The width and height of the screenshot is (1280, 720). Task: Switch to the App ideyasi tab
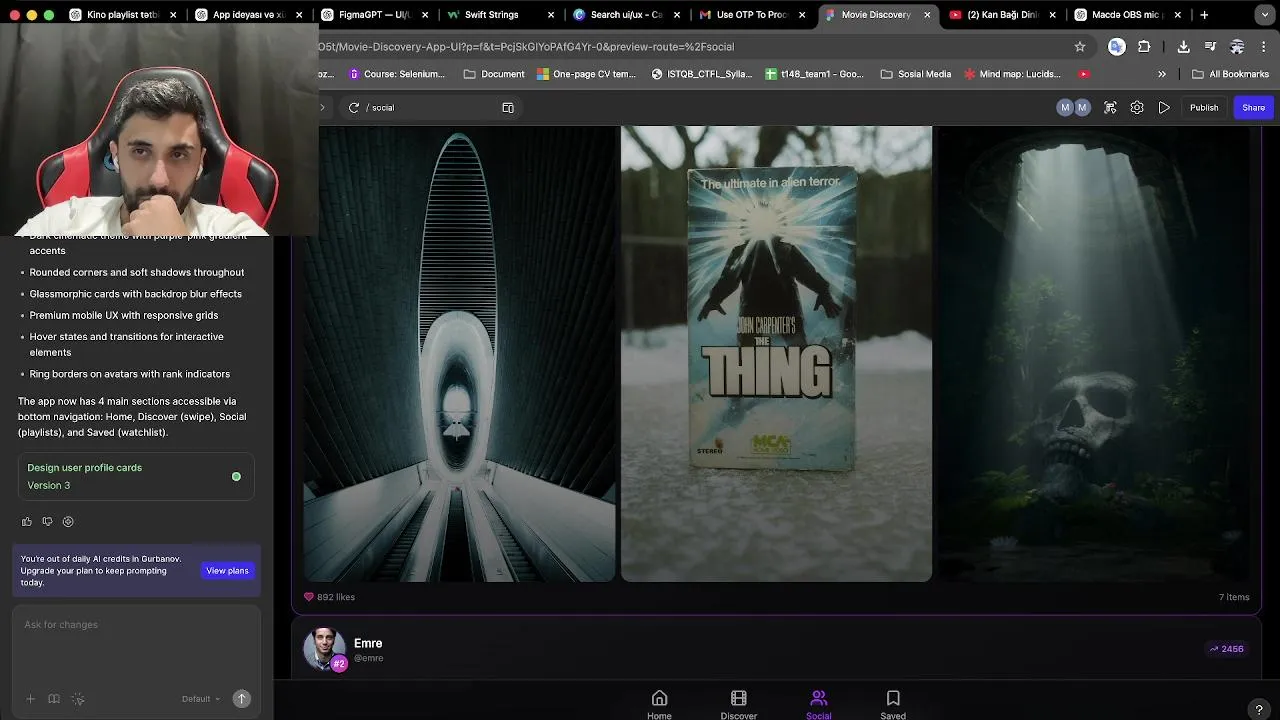pos(248,15)
